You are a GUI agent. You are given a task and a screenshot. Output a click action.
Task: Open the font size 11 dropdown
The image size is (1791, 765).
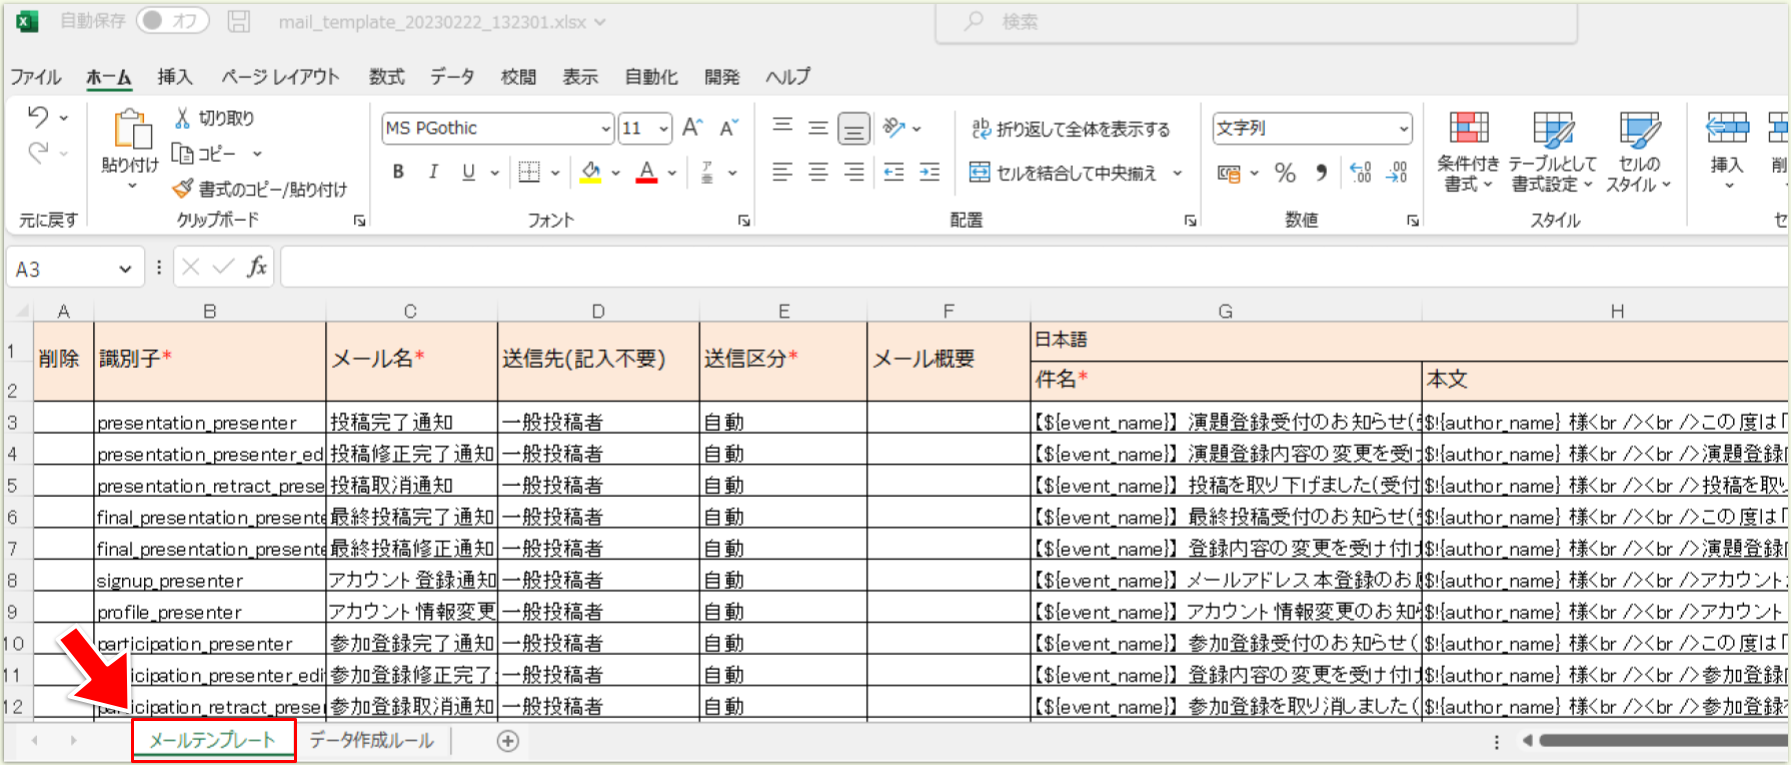click(664, 129)
